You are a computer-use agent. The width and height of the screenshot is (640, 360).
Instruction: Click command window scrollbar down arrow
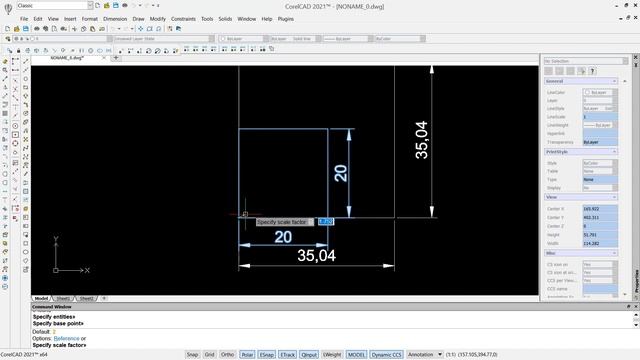(x=636, y=325)
